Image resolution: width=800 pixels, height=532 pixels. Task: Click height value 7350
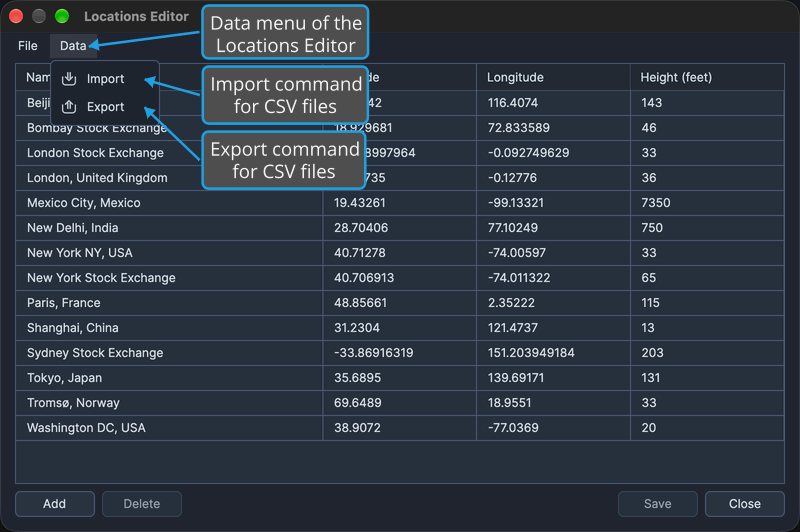tap(656, 203)
